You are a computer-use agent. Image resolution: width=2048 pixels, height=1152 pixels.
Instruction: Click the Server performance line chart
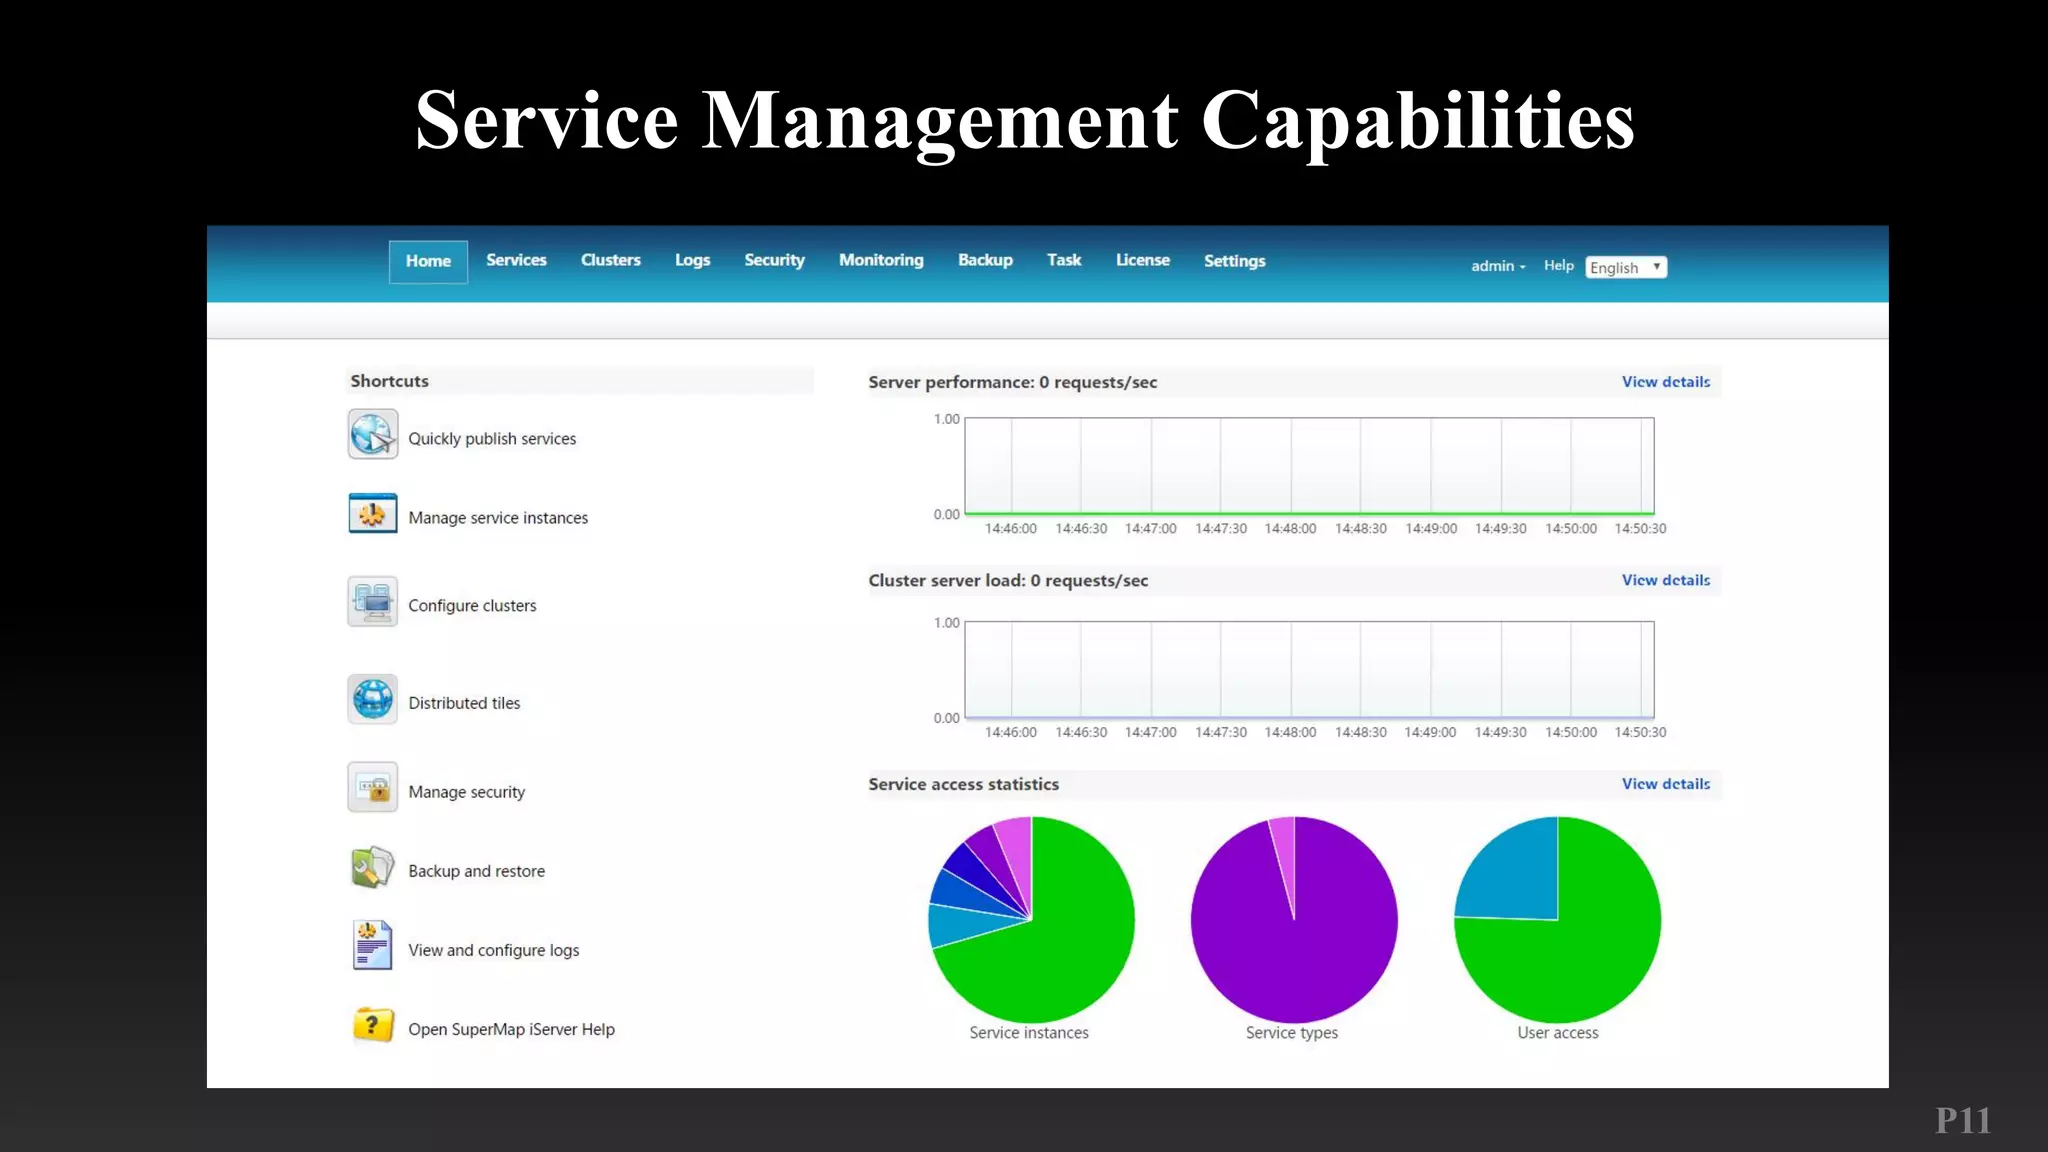pos(1309,466)
